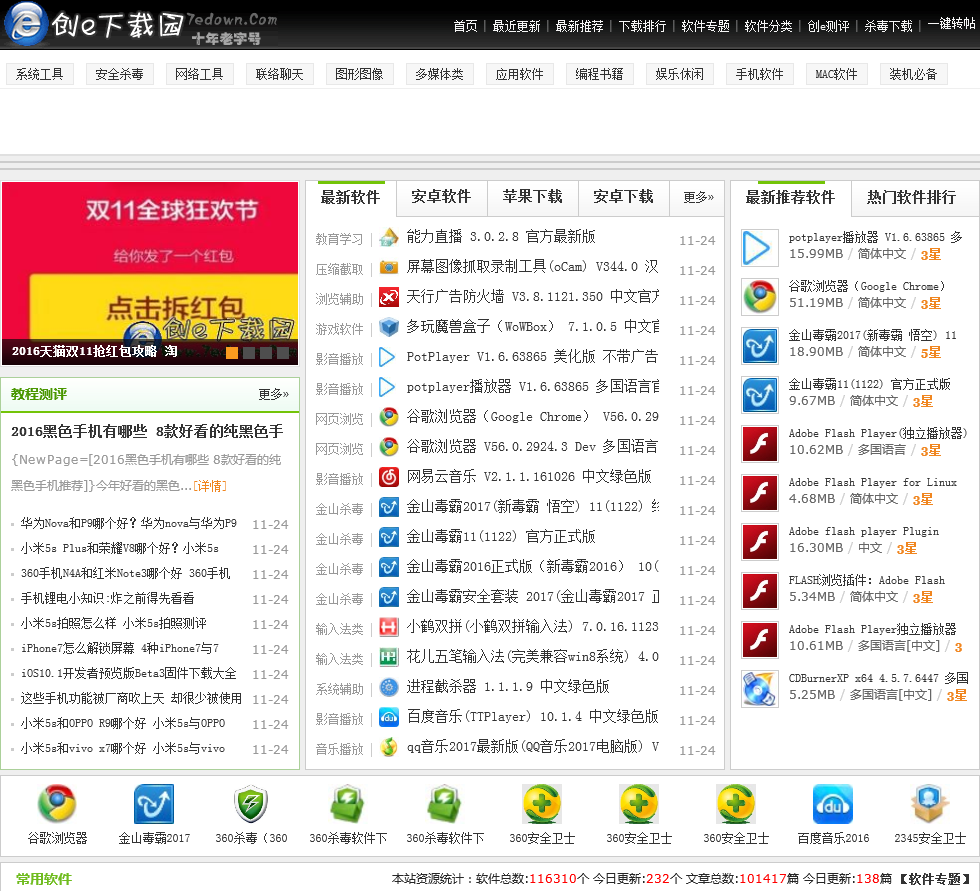Open 谷歌浏览器 icon in bottom strip
This screenshot has width=980, height=891.
[57, 804]
